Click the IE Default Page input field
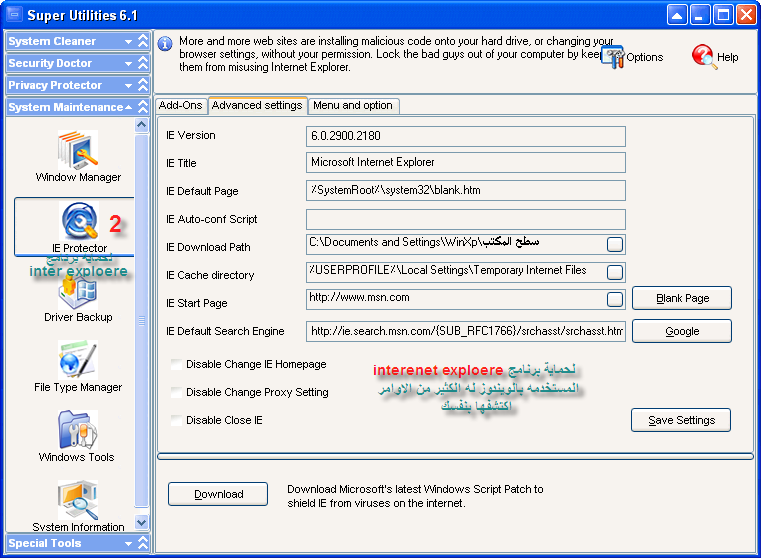Image resolution: width=761 pixels, height=558 pixels. pos(465,191)
